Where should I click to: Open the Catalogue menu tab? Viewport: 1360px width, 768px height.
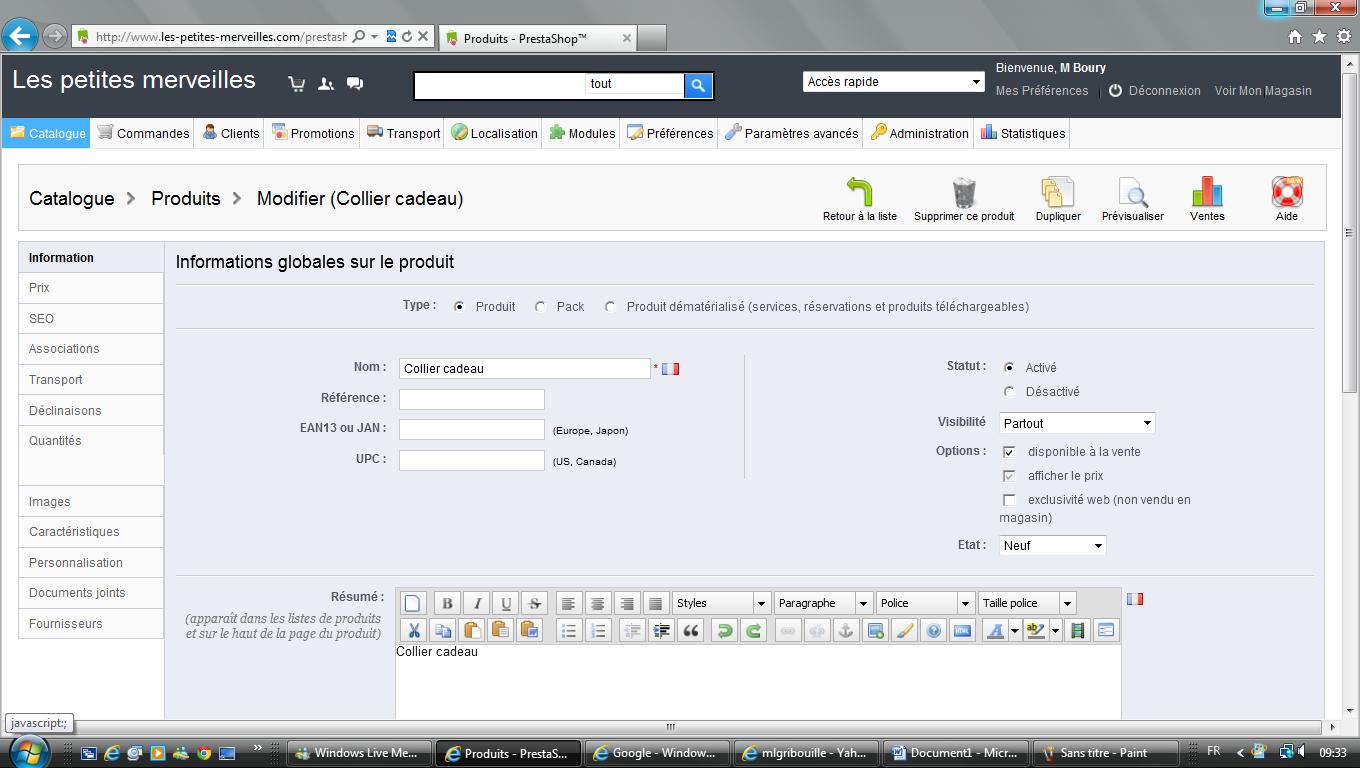click(x=47, y=133)
